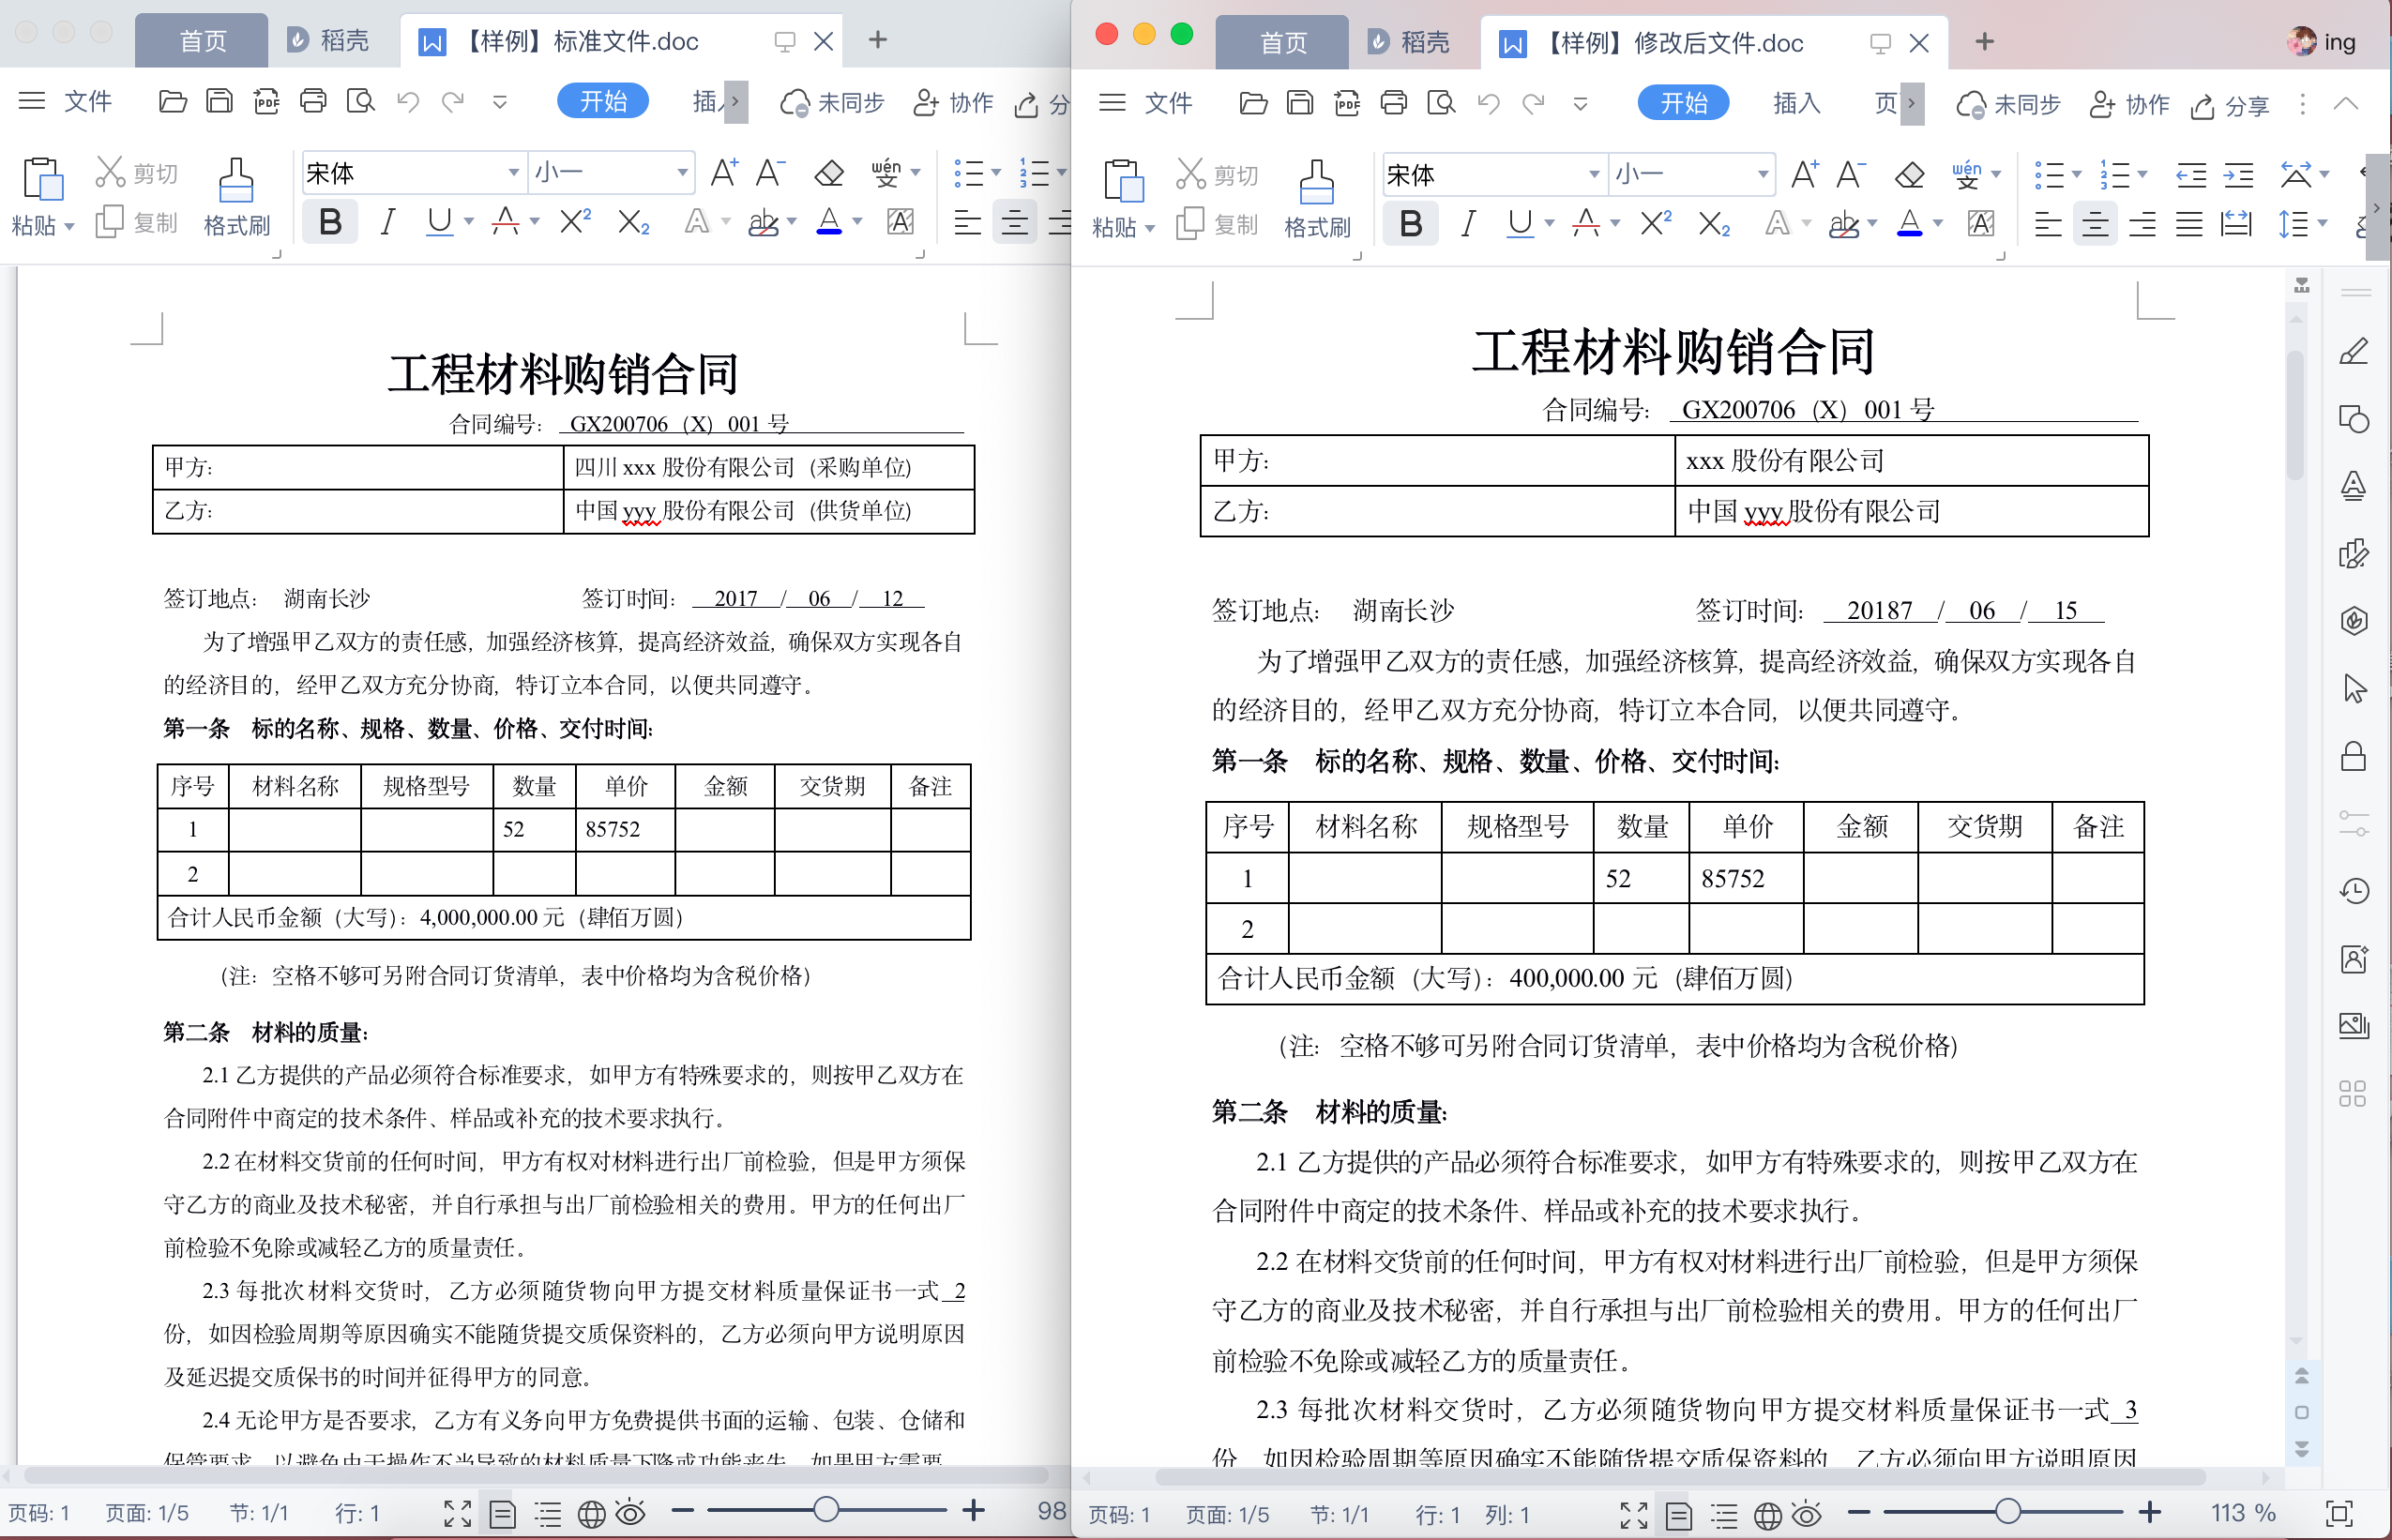Toggle center alignment in right window

2095,224
